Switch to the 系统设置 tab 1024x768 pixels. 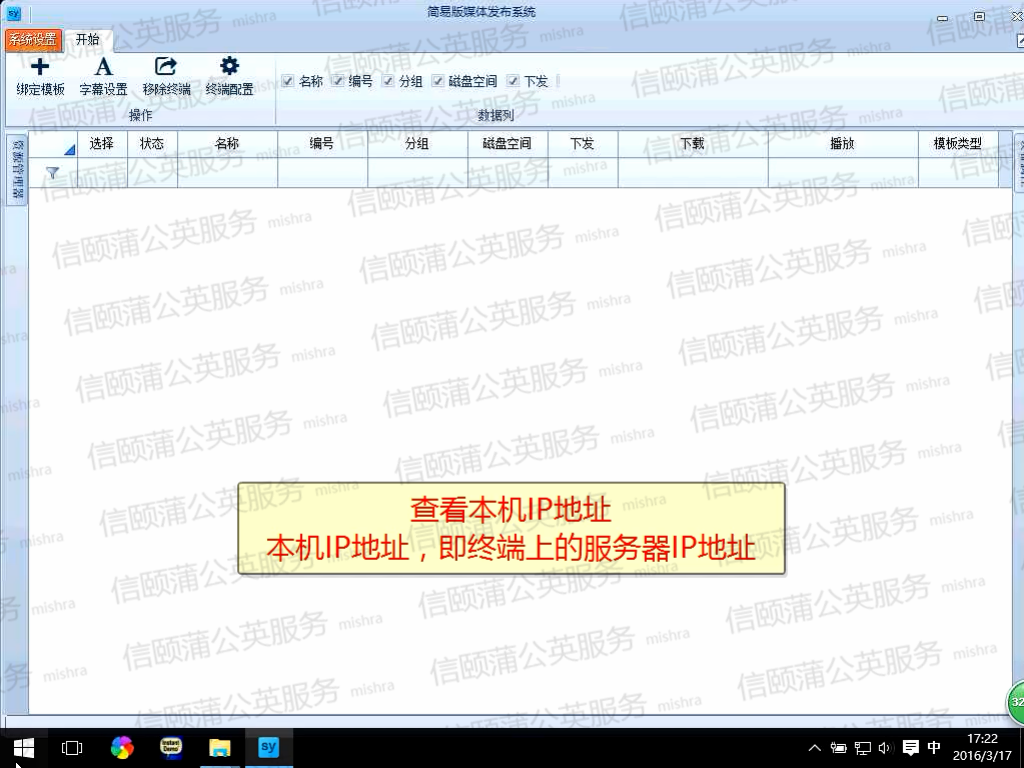[33, 40]
